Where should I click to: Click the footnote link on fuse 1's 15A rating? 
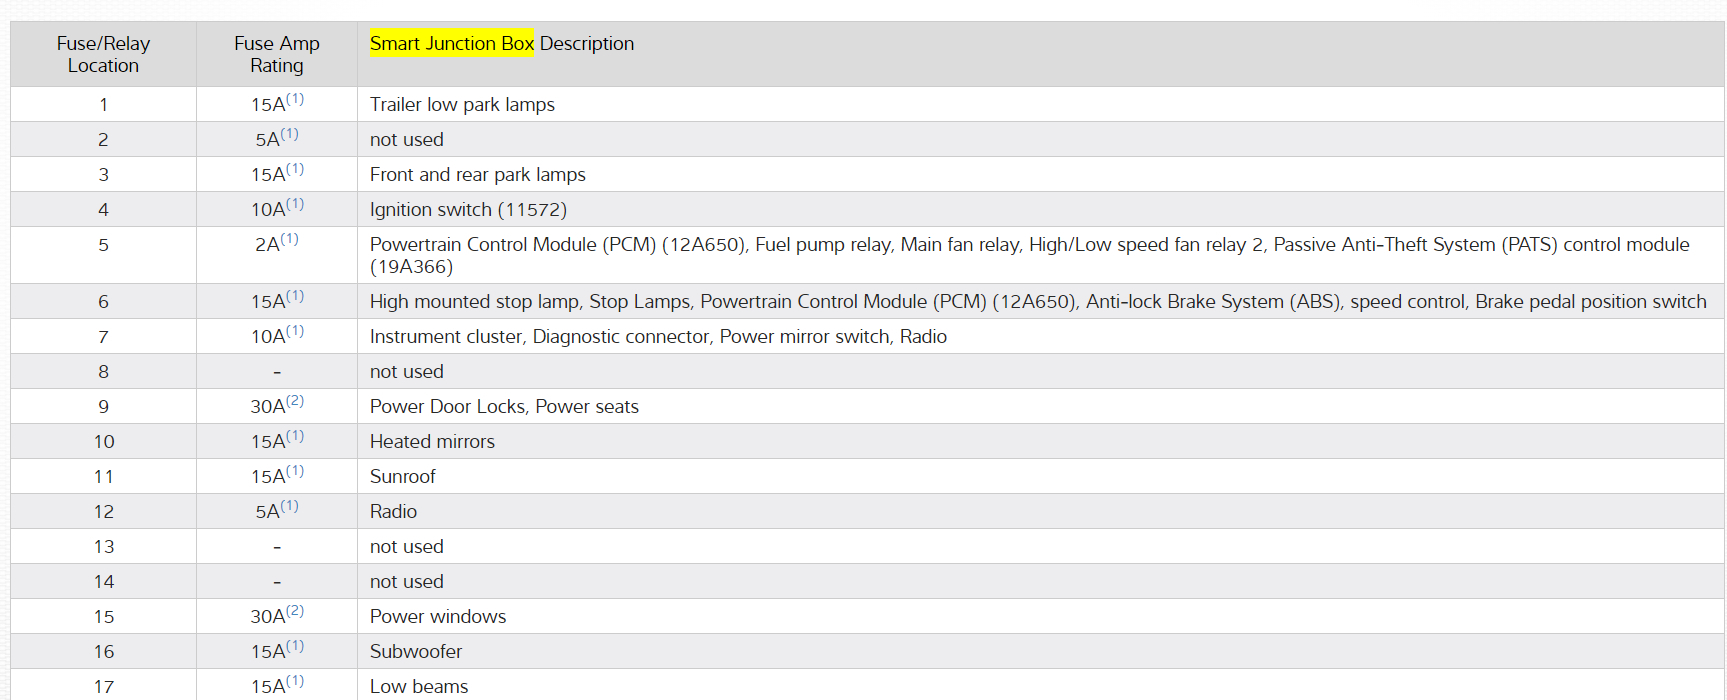295,99
